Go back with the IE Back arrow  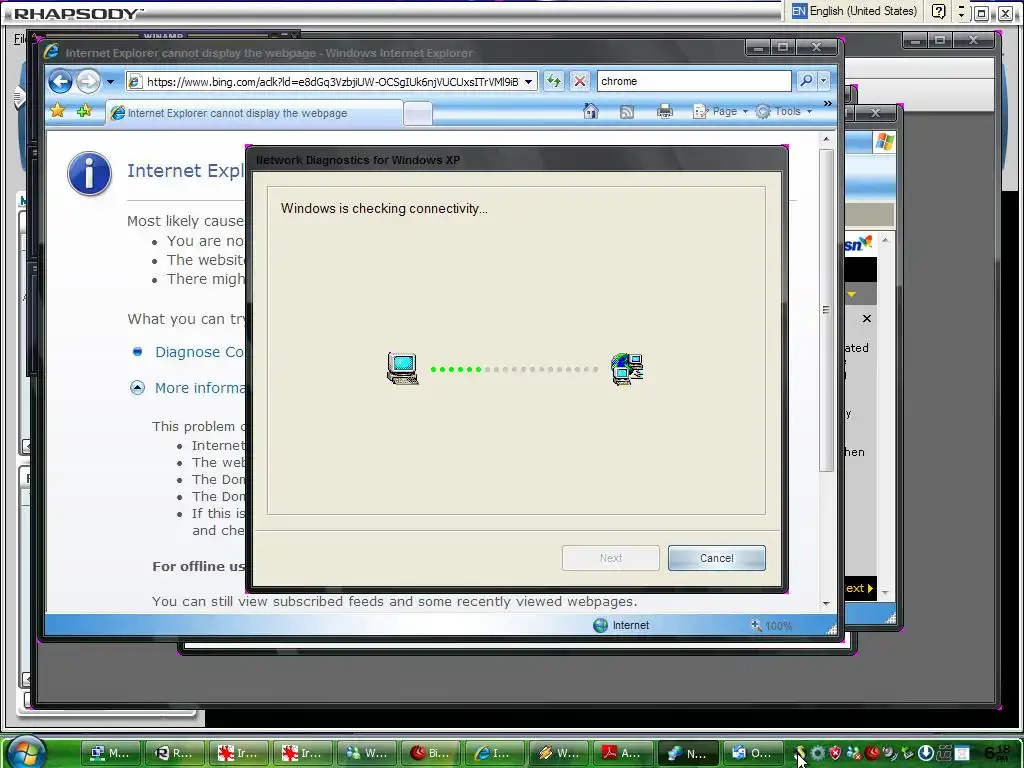point(60,82)
